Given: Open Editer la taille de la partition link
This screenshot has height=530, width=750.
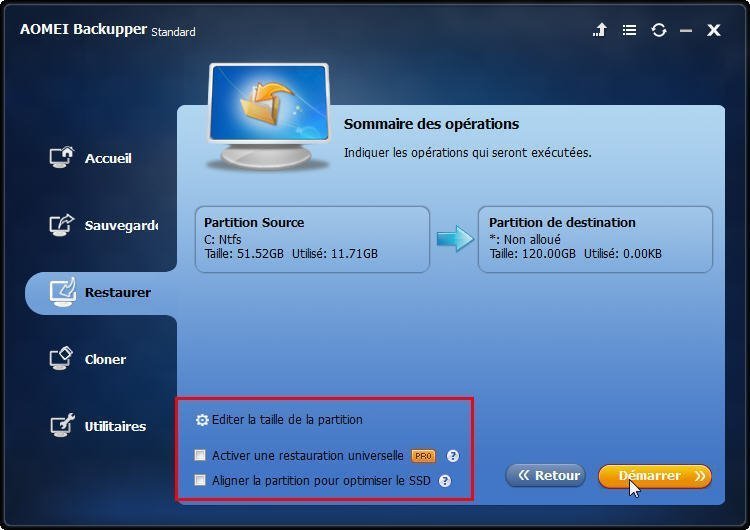Looking at the screenshot, I should click(x=287, y=420).
